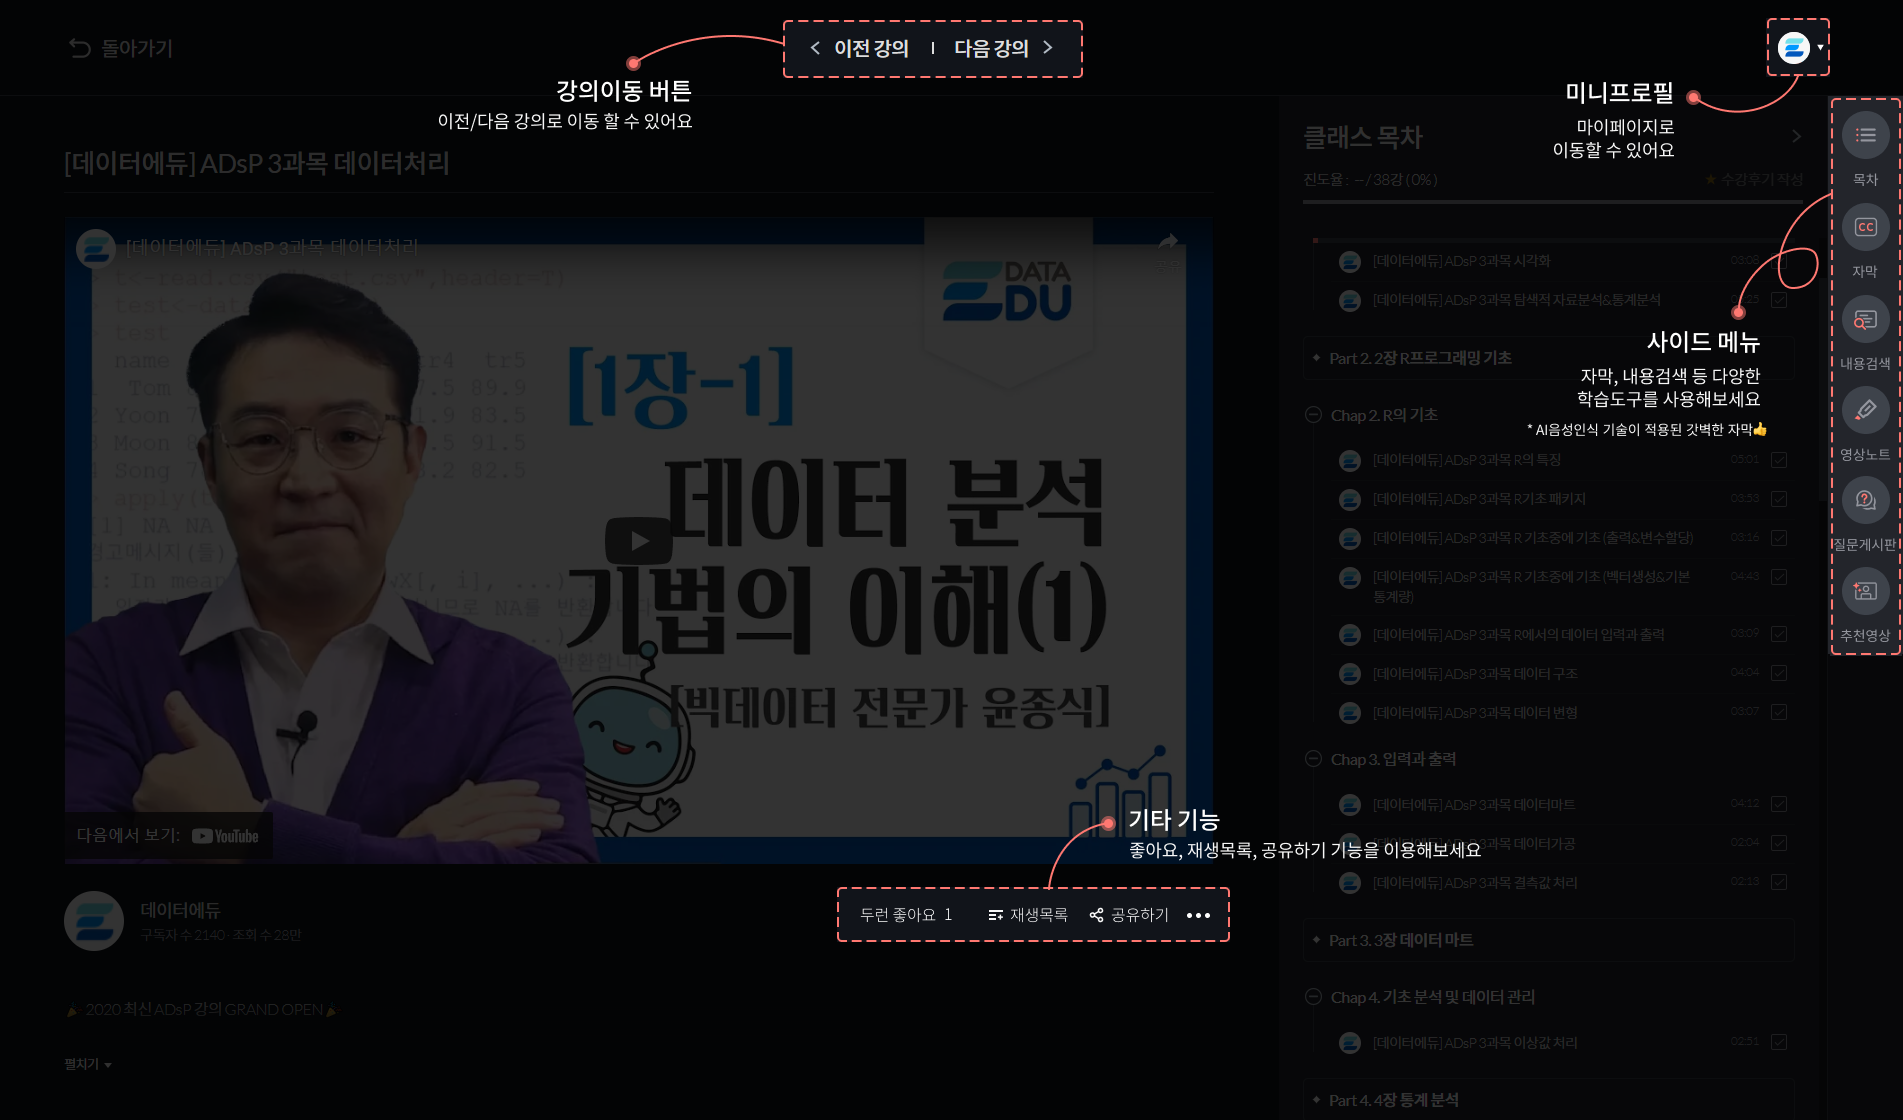Open the R에서의 데이터 입력과 출력 lesson
The image size is (1903, 1120).
1518,635
